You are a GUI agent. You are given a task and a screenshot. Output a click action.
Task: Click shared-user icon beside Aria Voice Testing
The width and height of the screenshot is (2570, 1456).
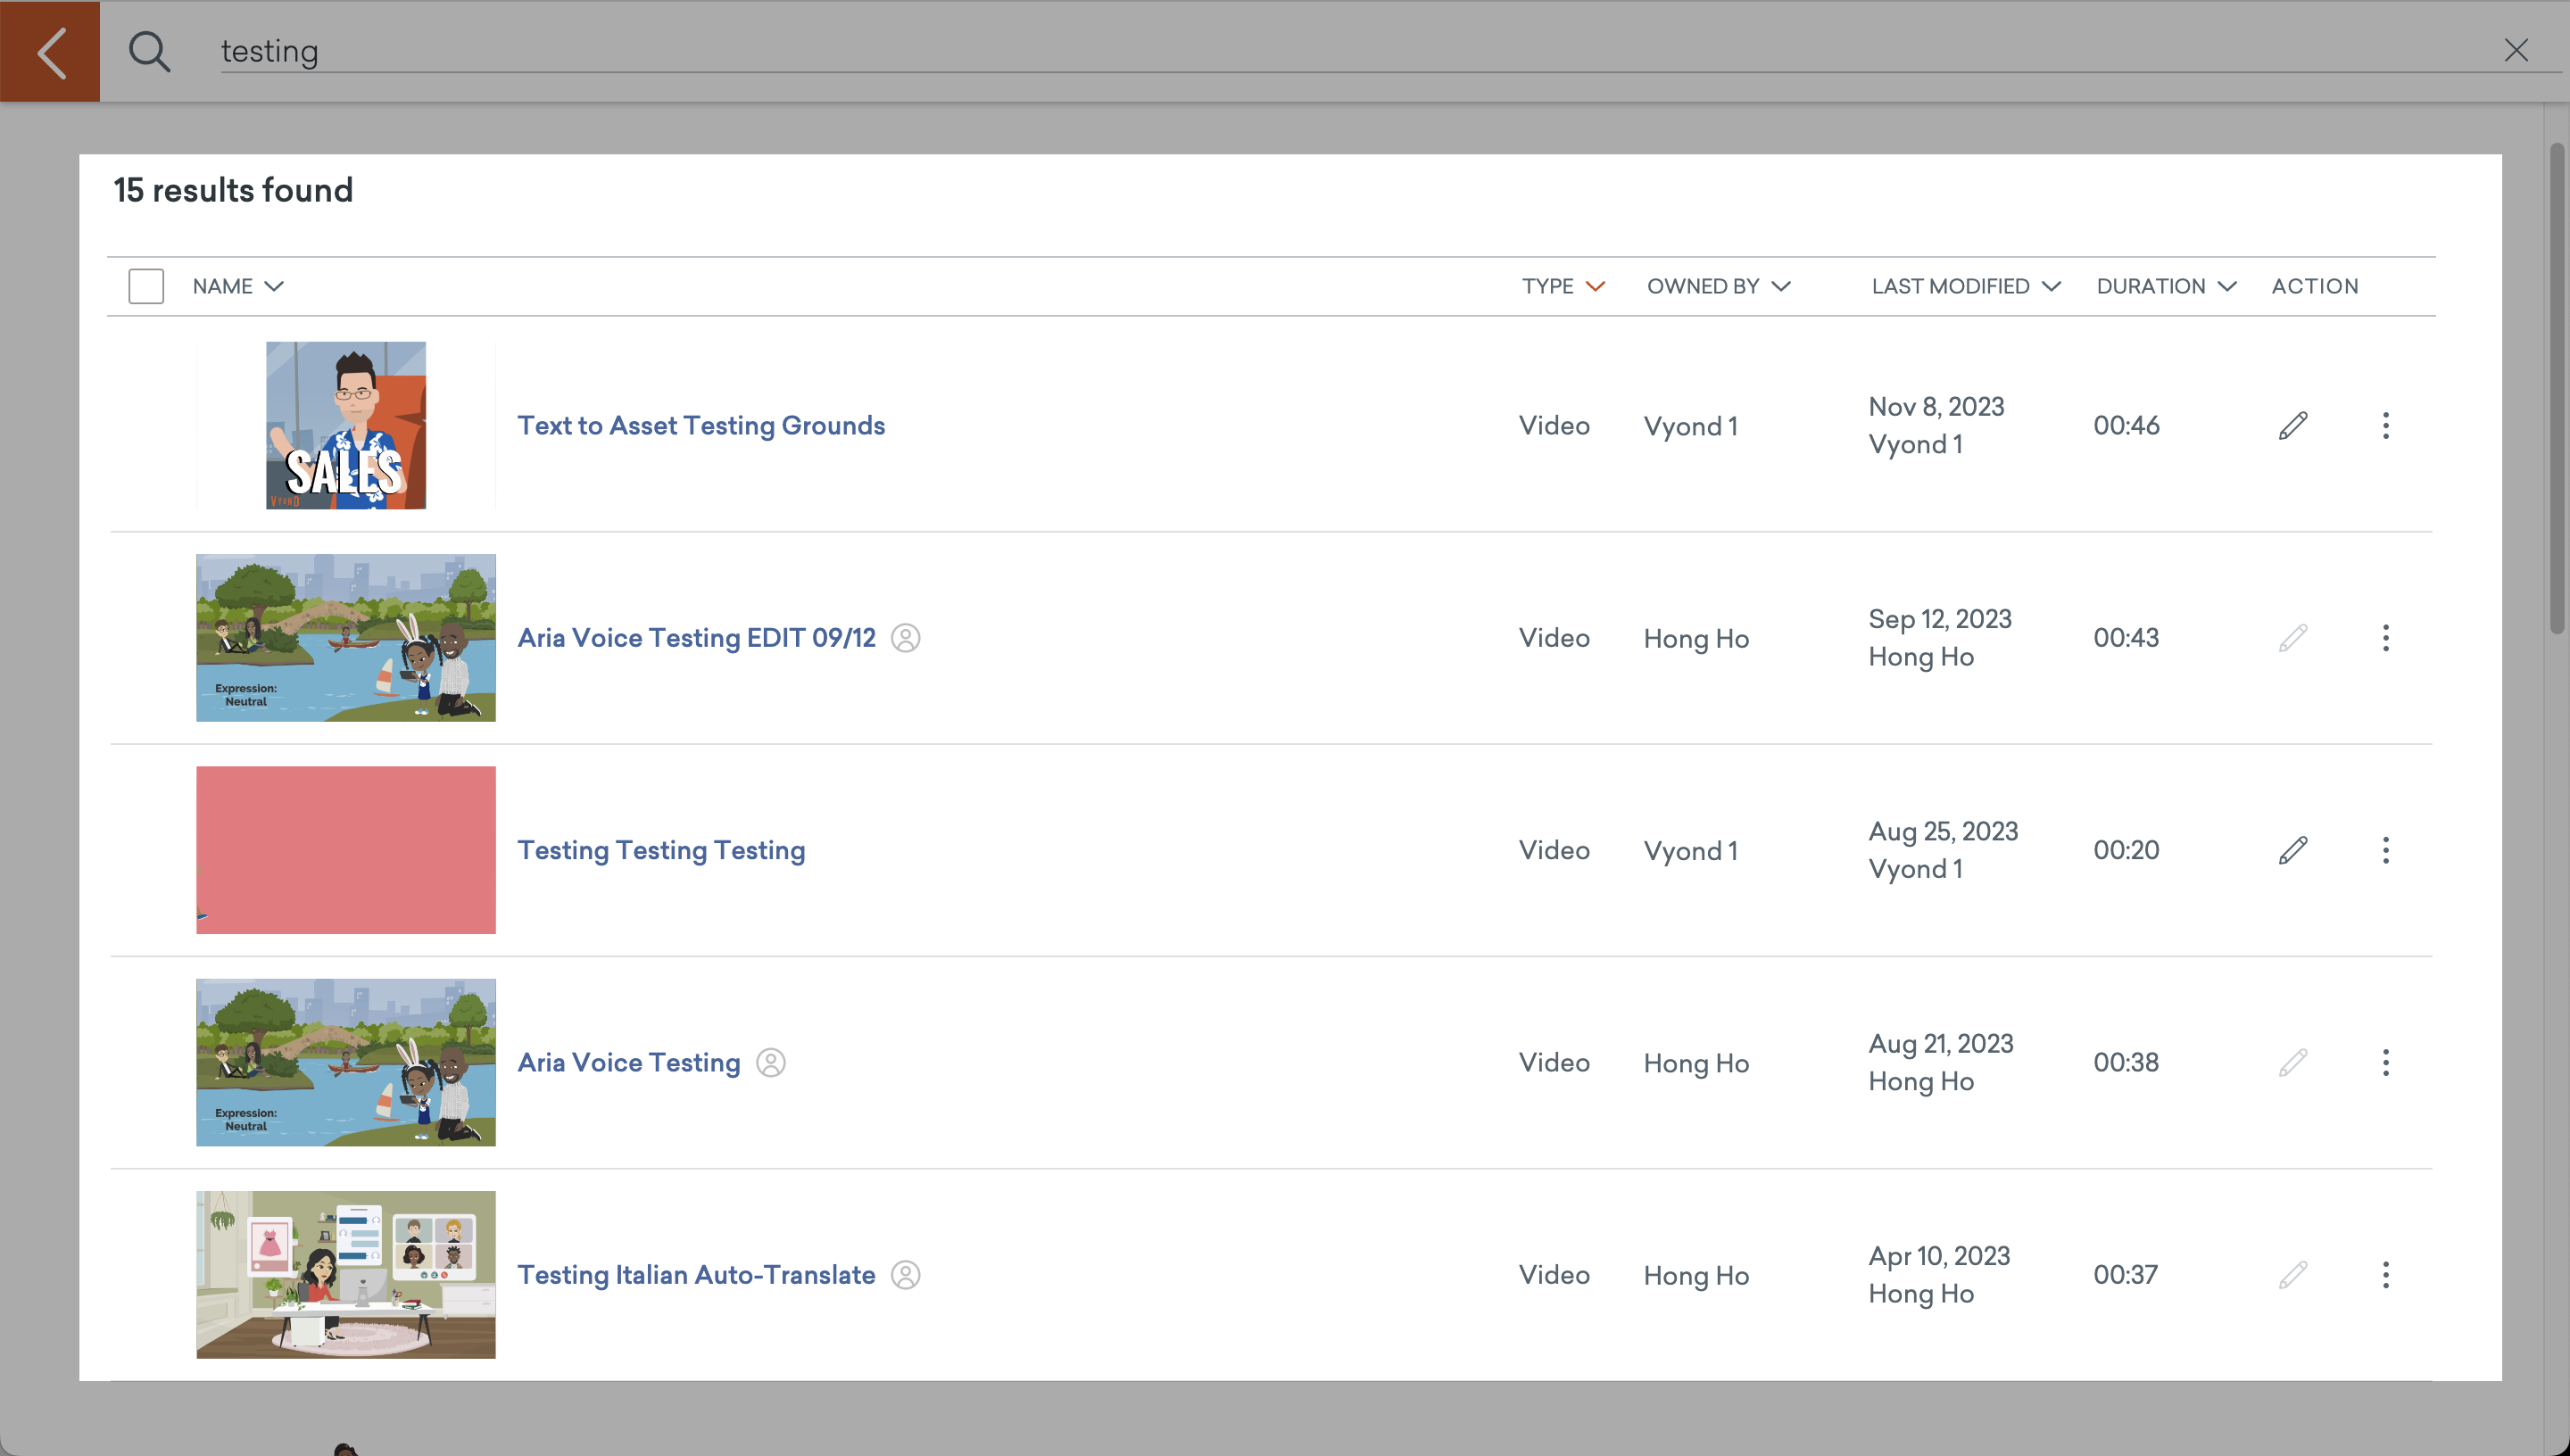[x=770, y=1062]
